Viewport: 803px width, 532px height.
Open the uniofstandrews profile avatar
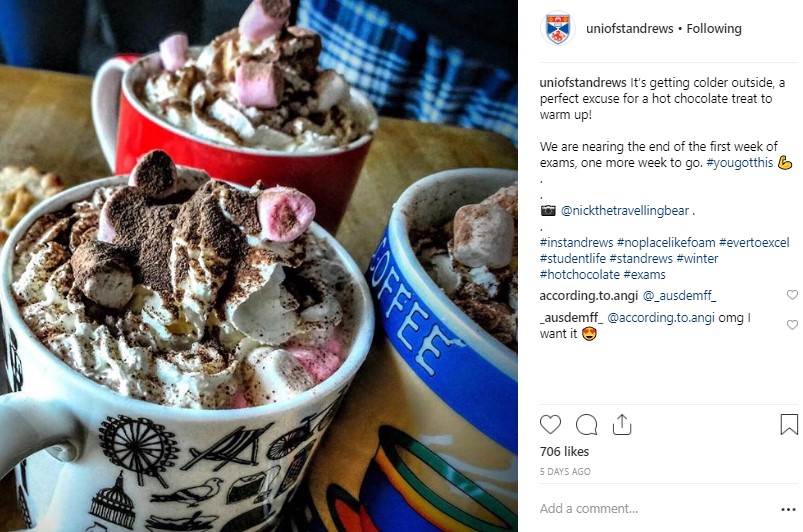click(x=558, y=28)
